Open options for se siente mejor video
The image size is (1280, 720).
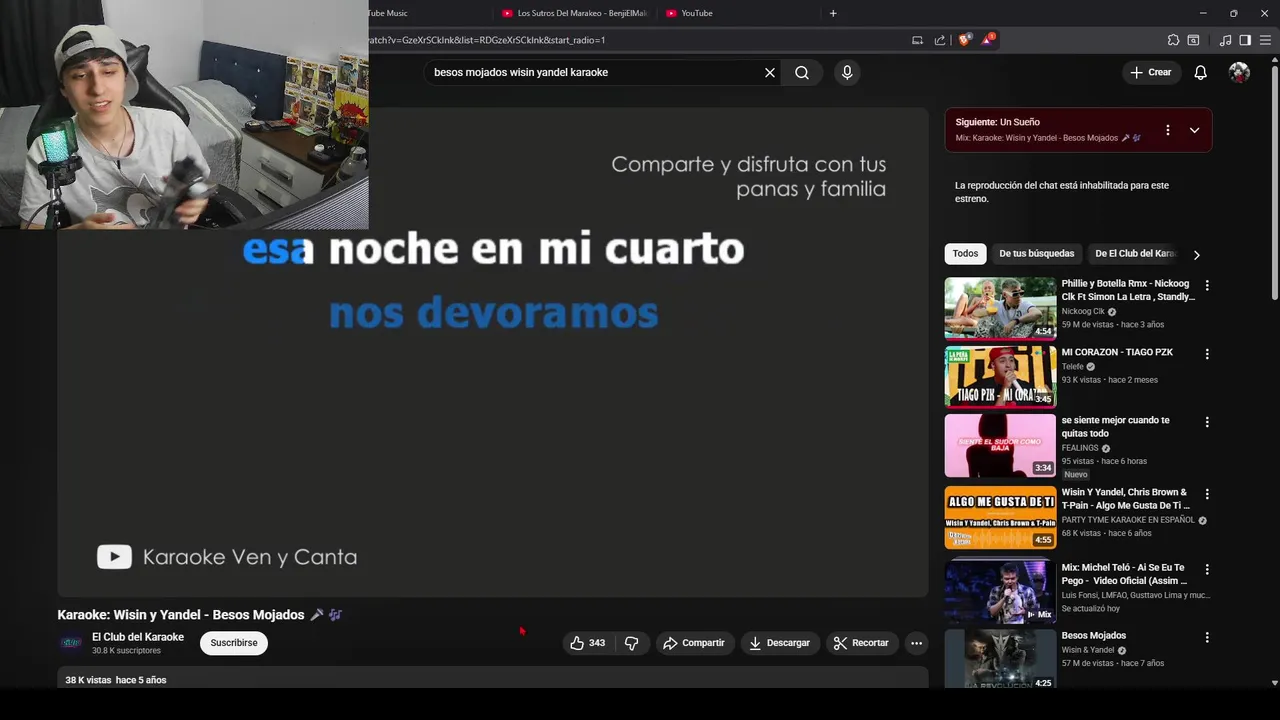click(1207, 422)
